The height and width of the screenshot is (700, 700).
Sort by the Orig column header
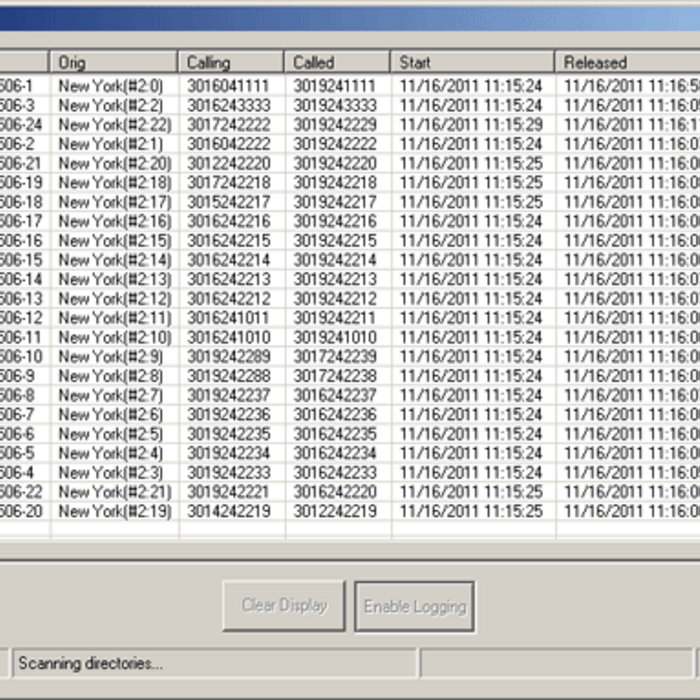114,62
